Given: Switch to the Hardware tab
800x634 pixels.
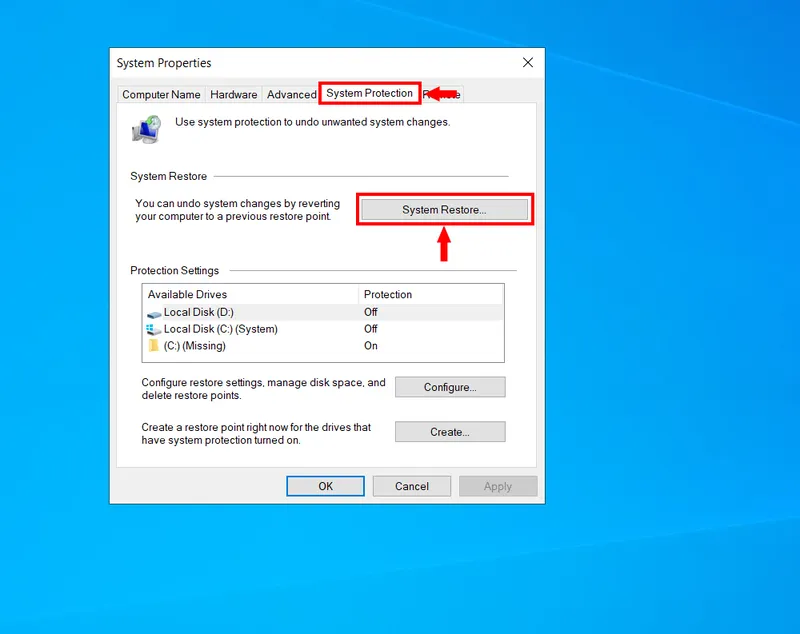Looking at the screenshot, I should 233,94.
